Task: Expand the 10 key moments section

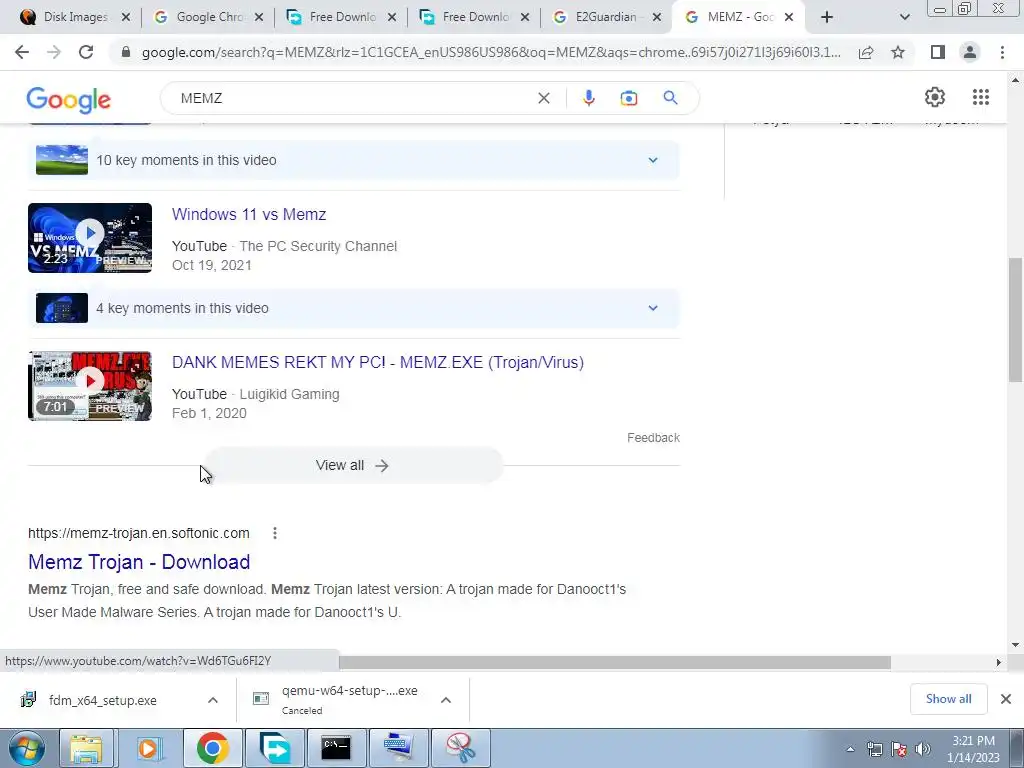Action: coord(652,160)
